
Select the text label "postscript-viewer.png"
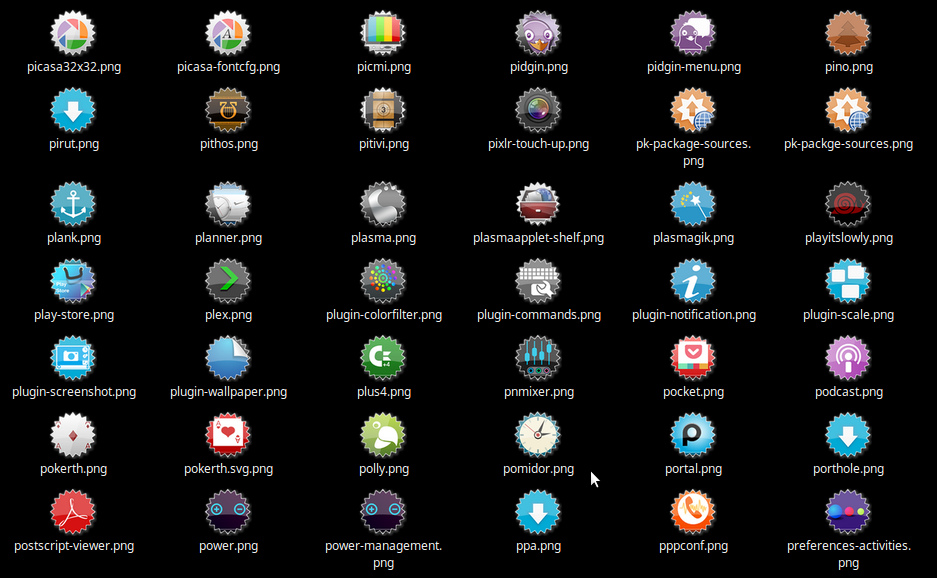point(74,546)
